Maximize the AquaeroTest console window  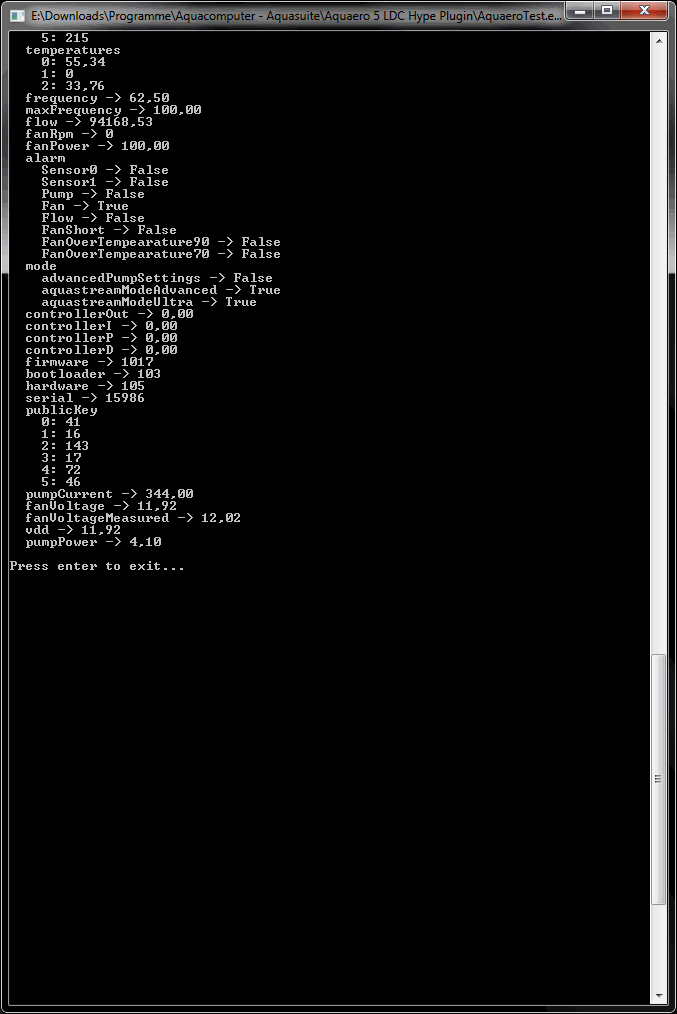tap(607, 10)
